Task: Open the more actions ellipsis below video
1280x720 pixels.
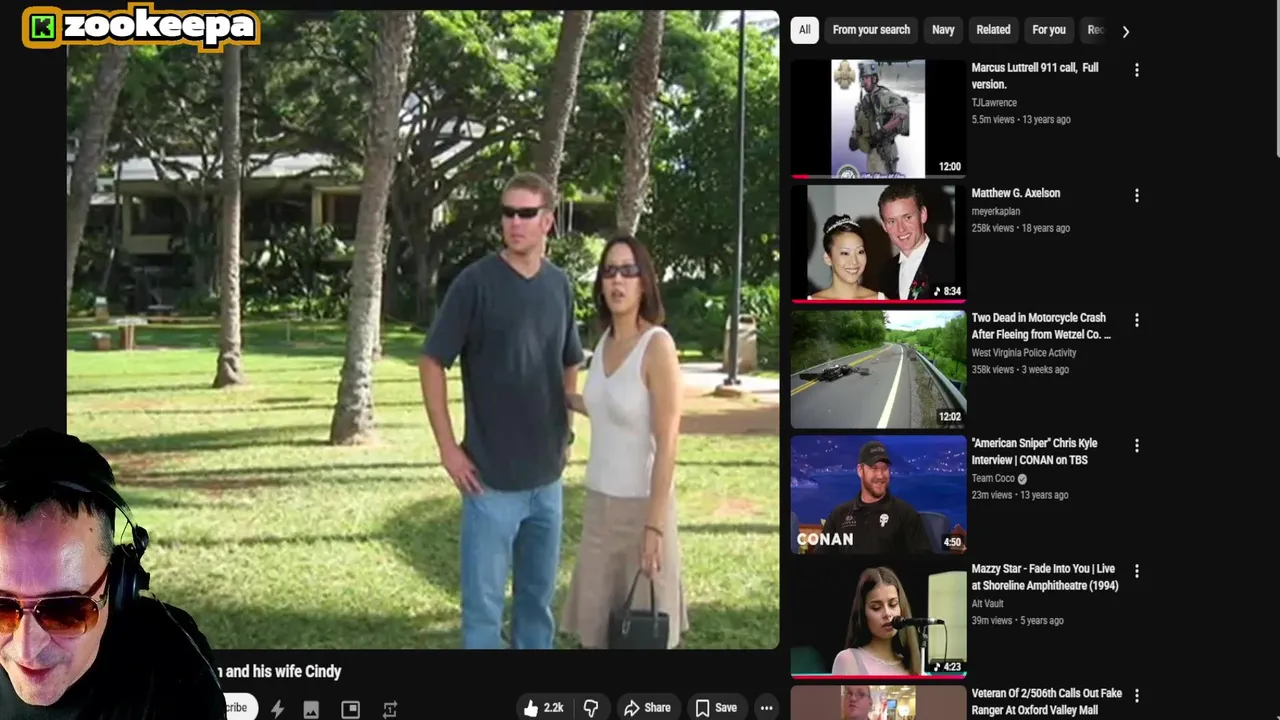Action: (x=766, y=708)
